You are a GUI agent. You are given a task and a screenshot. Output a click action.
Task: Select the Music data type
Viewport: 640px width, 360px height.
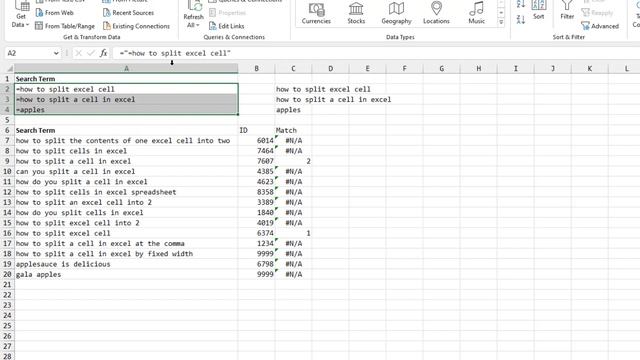point(476,13)
